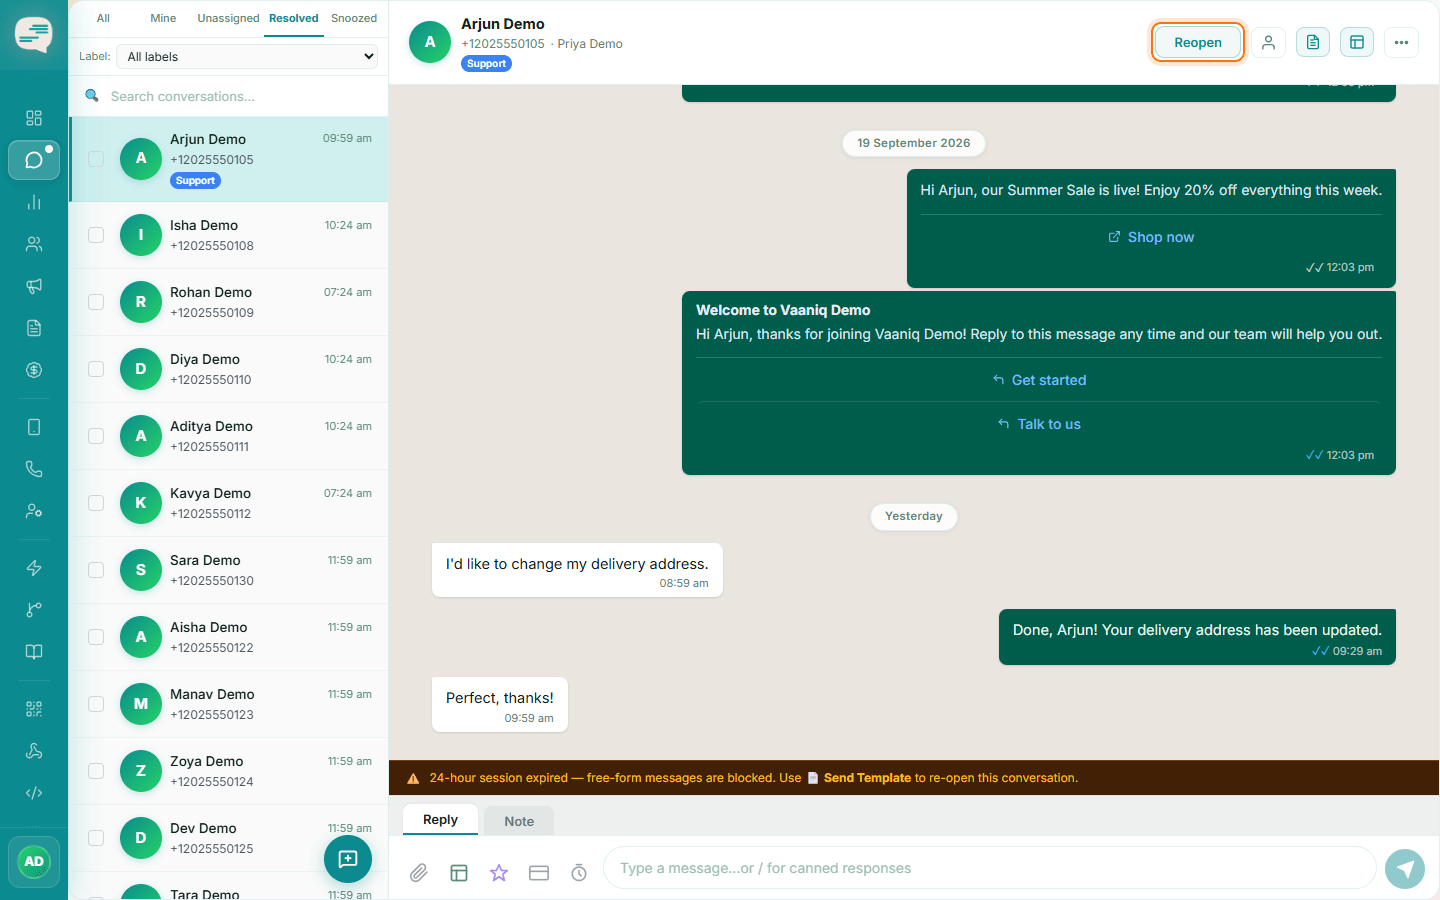Tick the checkbox for Sara Demo conversation
Viewport: 1440px width, 900px height.
pyautogui.click(x=96, y=570)
